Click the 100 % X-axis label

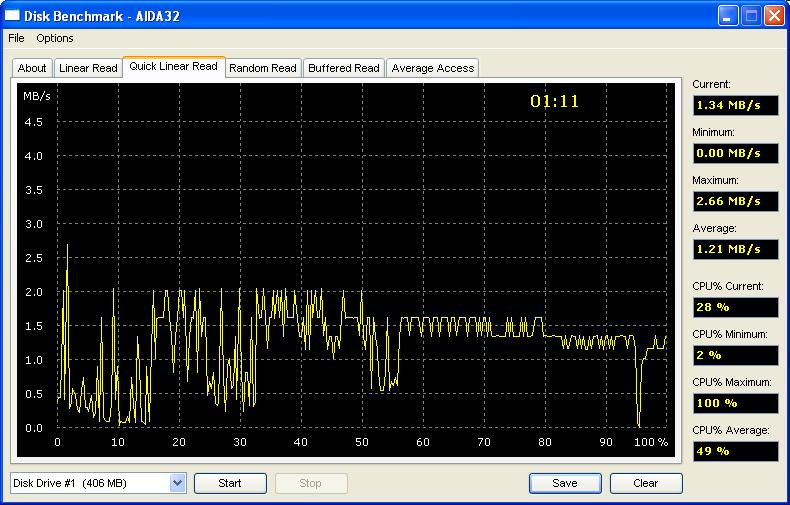click(651, 442)
